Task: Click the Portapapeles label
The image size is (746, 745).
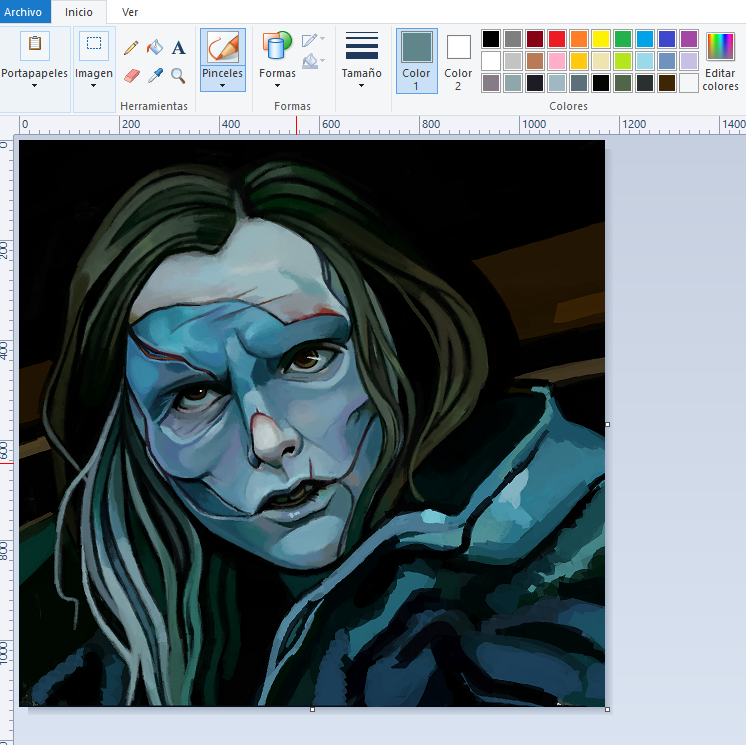Action: (x=34, y=73)
